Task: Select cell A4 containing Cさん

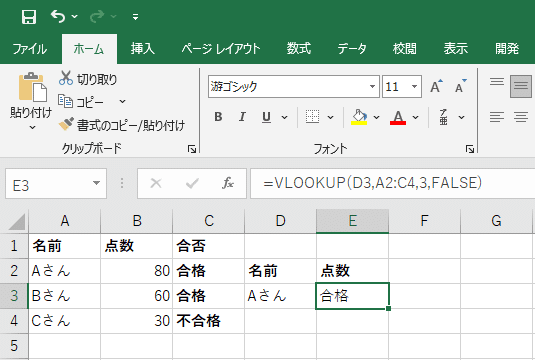Action: (x=65, y=321)
